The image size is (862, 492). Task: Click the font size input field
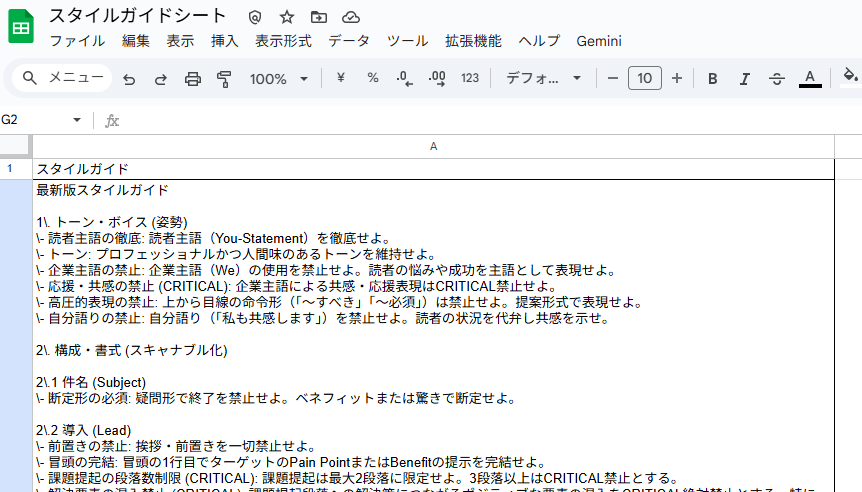pyautogui.click(x=645, y=79)
